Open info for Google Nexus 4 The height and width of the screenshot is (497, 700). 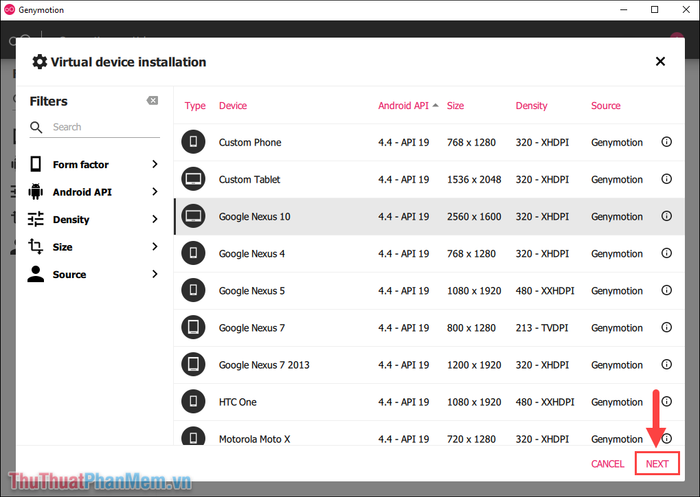point(666,253)
